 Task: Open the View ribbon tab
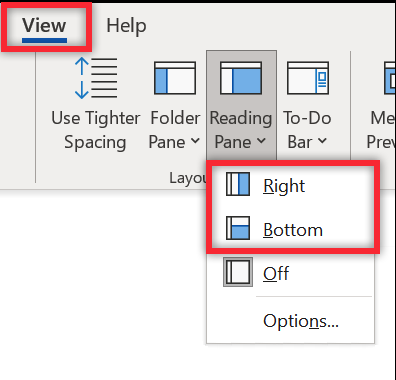point(44,26)
